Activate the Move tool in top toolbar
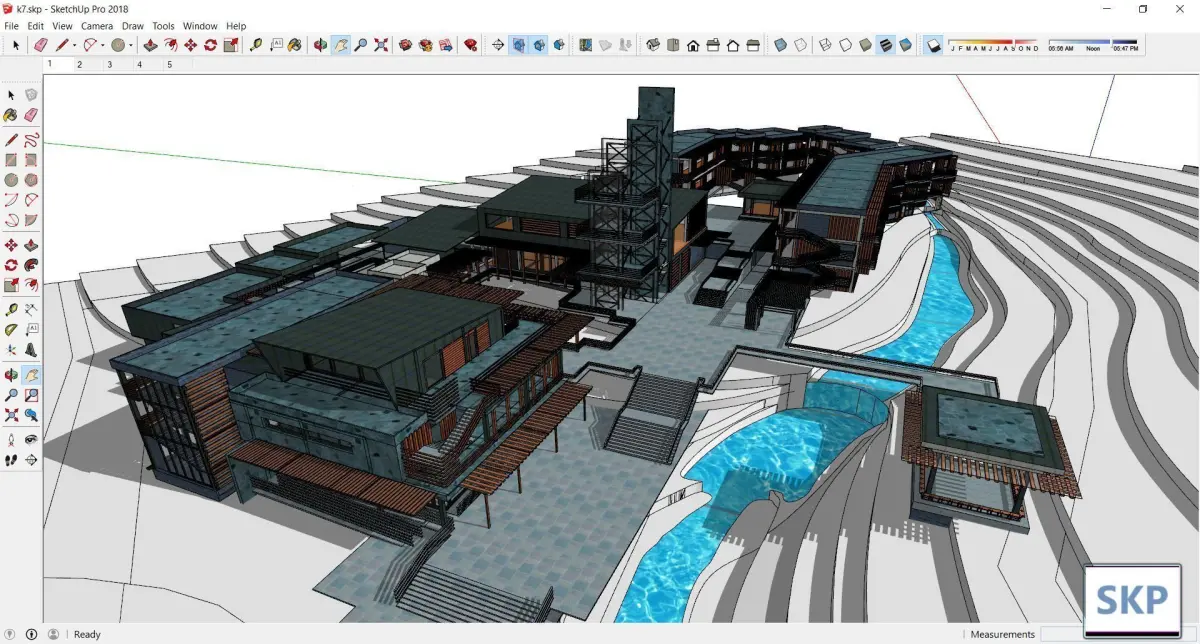This screenshot has height=644, width=1200. click(x=190, y=45)
